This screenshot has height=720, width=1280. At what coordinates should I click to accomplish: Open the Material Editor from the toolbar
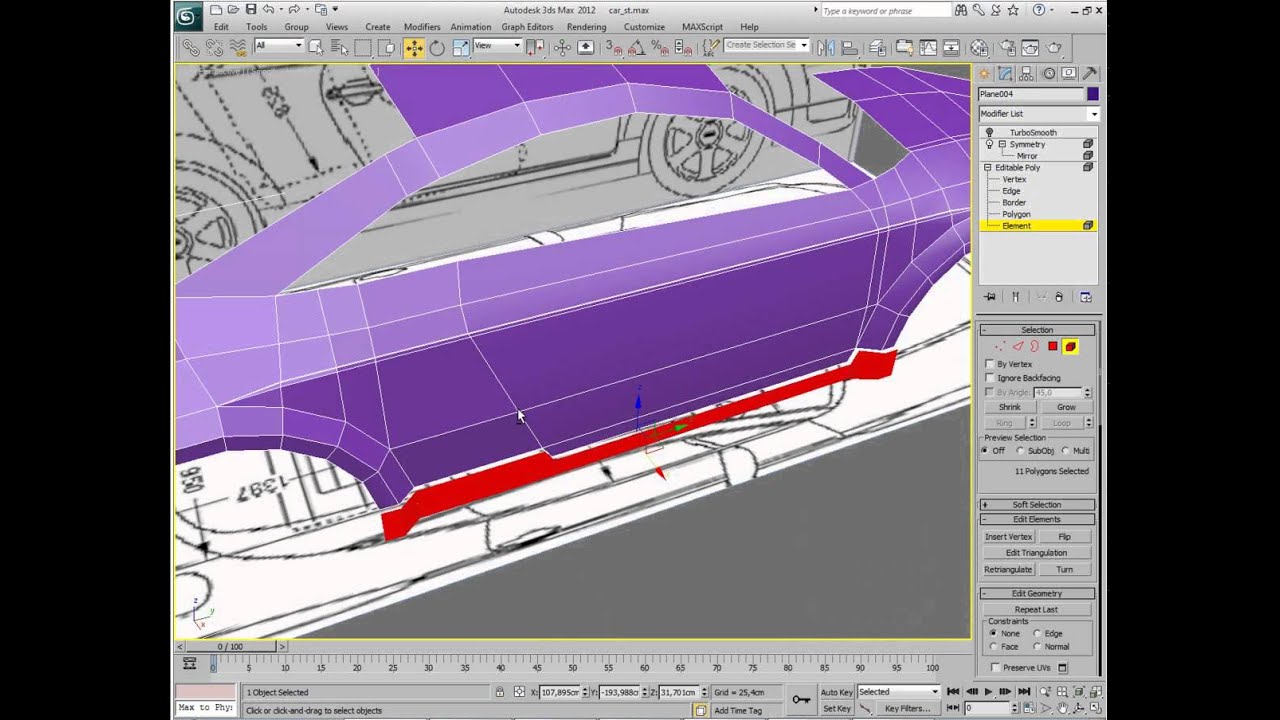tap(979, 47)
